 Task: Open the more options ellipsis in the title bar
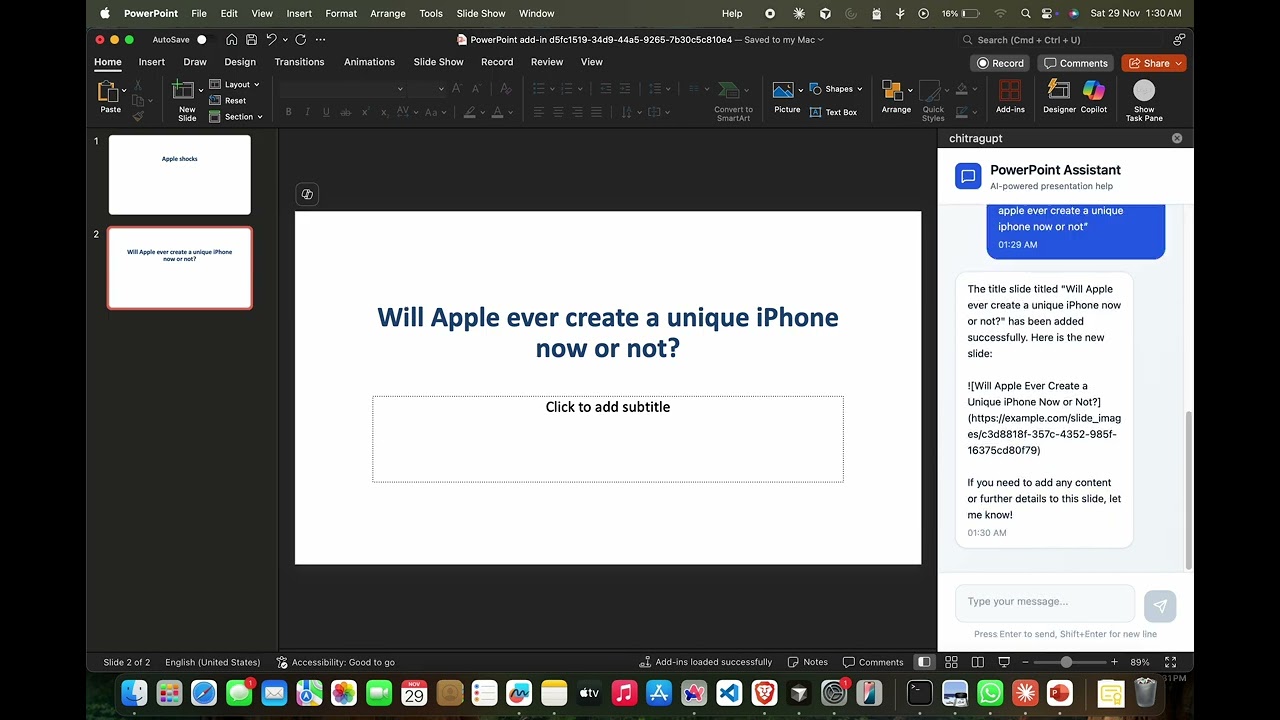coord(320,40)
